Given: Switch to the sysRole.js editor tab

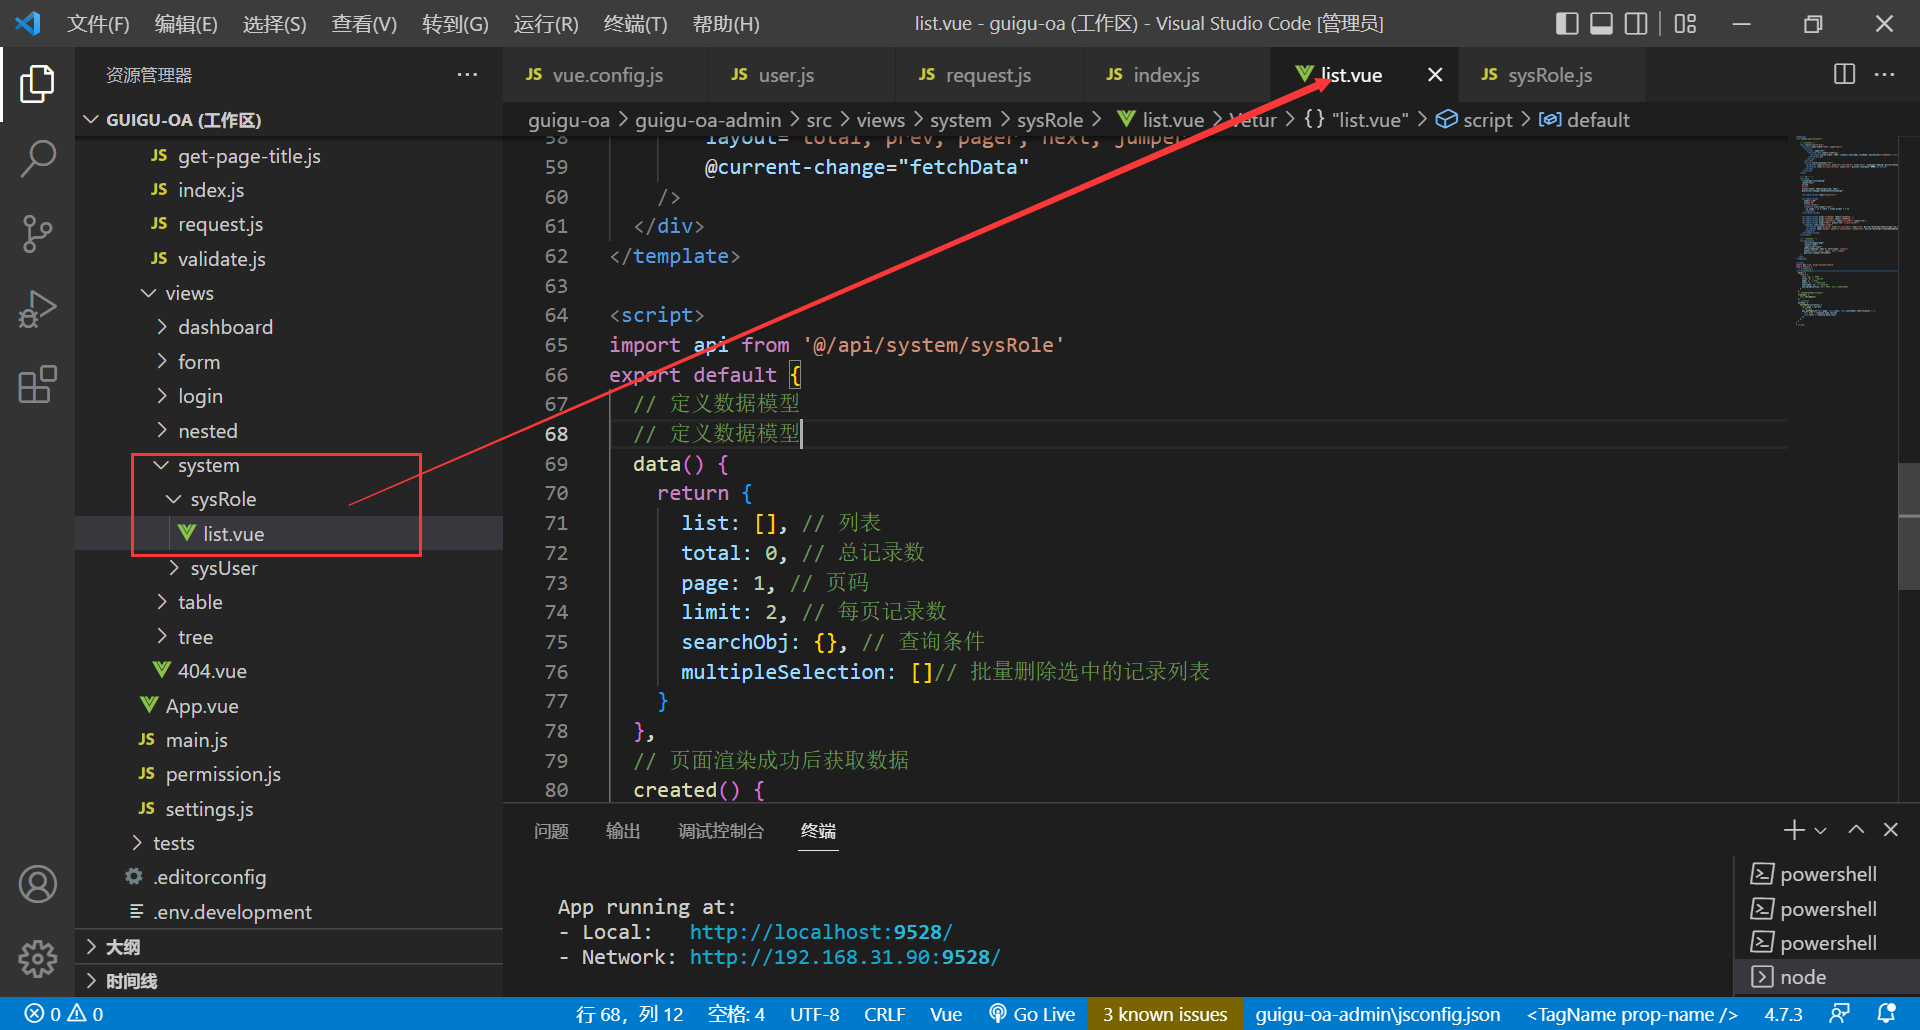Looking at the screenshot, I should (1548, 75).
